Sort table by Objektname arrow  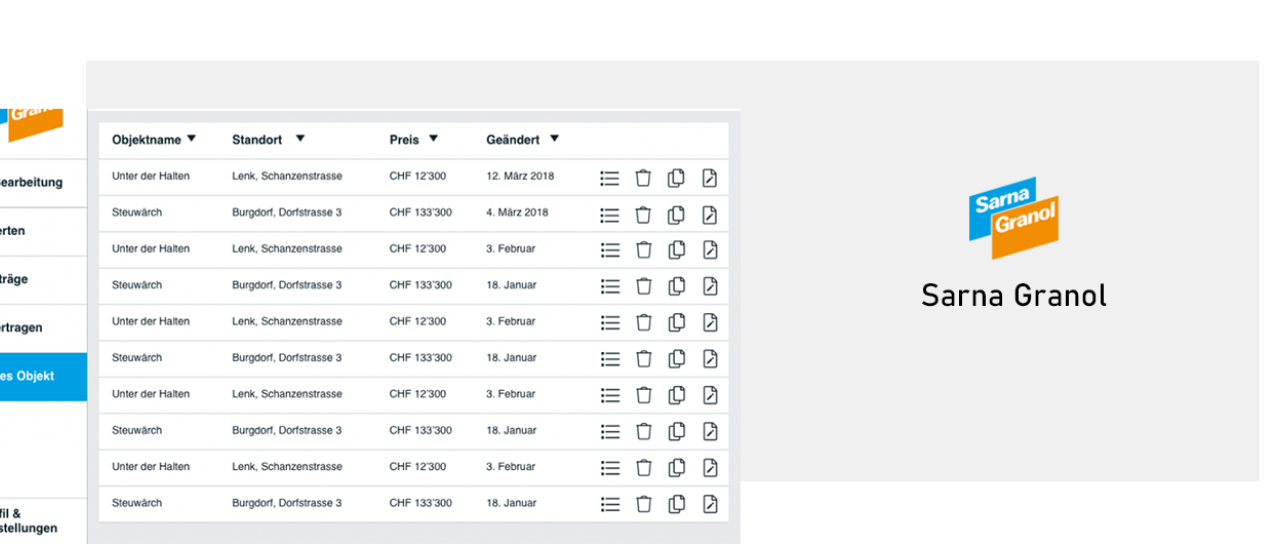point(192,139)
